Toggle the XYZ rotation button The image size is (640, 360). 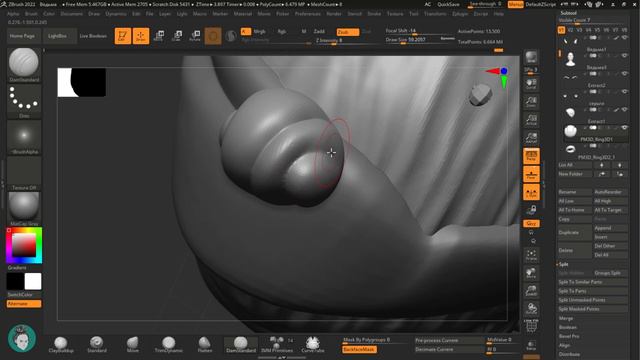click(x=531, y=224)
